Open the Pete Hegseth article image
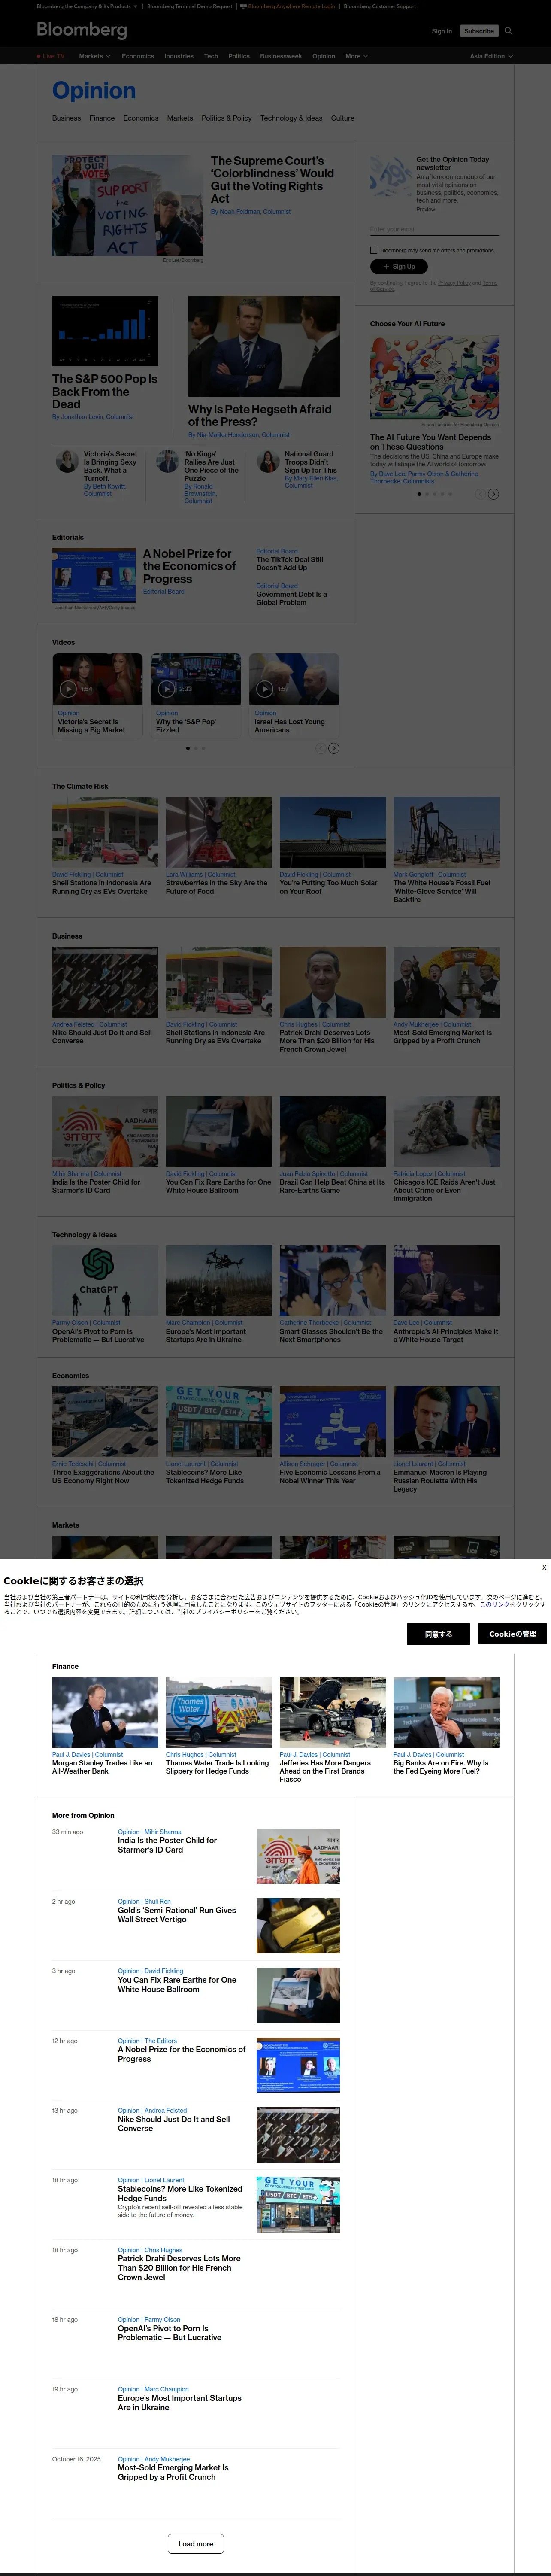Image resolution: width=551 pixels, height=2576 pixels. click(x=264, y=346)
